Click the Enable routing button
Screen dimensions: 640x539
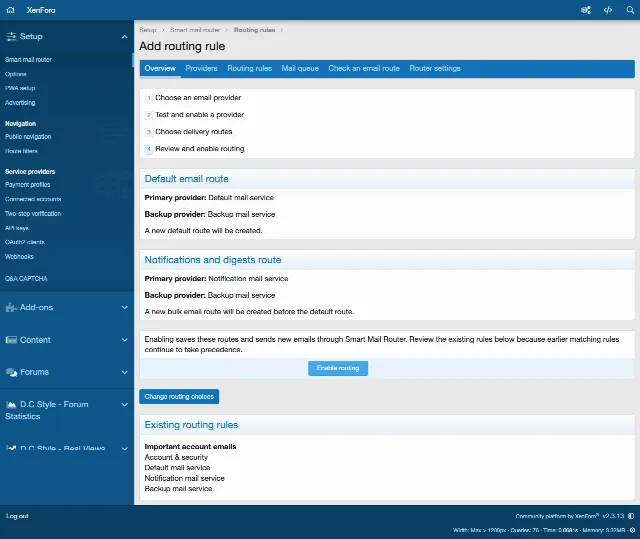point(338,368)
